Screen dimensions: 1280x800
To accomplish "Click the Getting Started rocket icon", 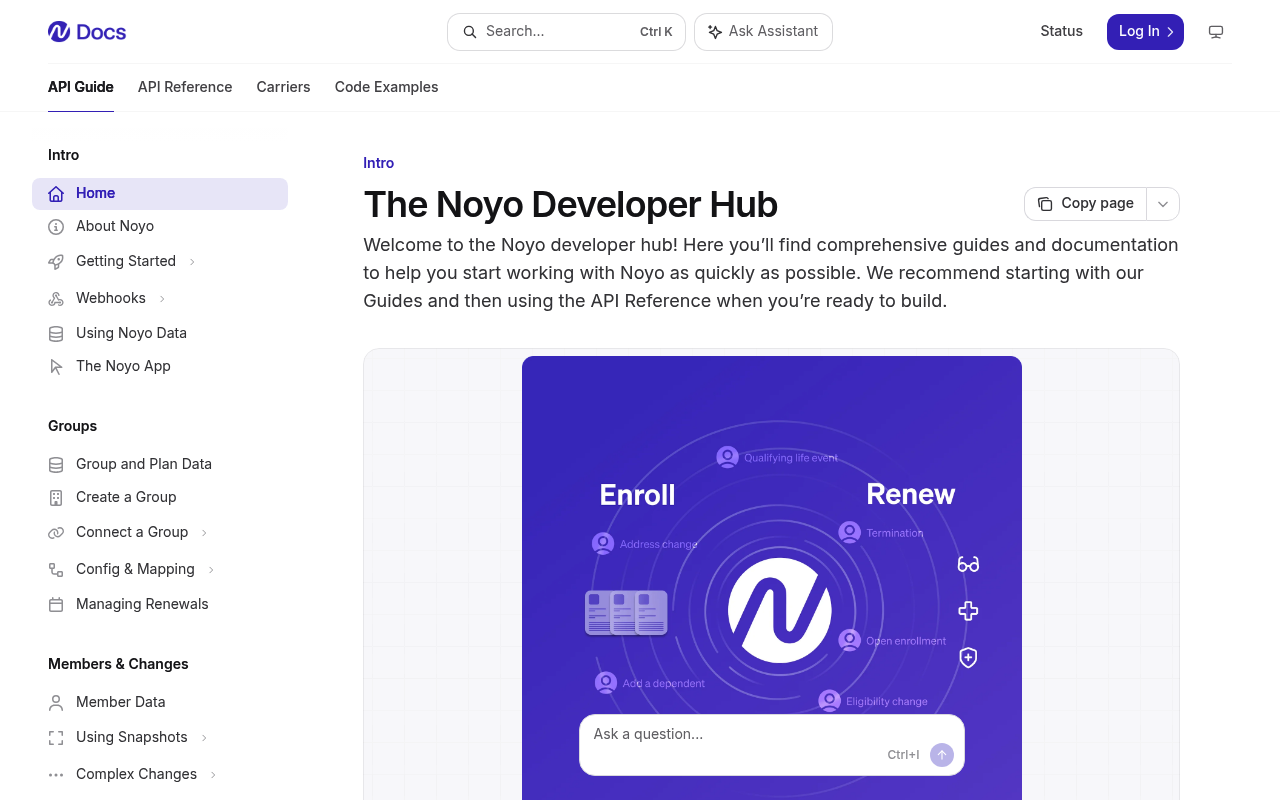I will (56, 262).
